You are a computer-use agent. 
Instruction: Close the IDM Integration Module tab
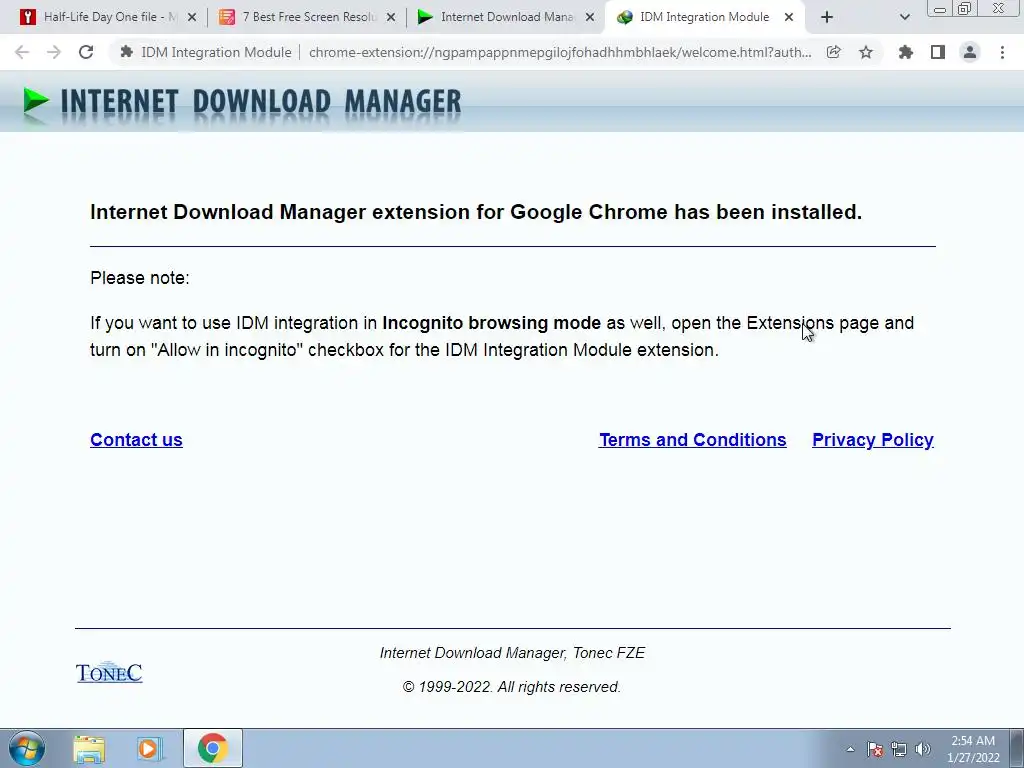(x=789, y=18)
